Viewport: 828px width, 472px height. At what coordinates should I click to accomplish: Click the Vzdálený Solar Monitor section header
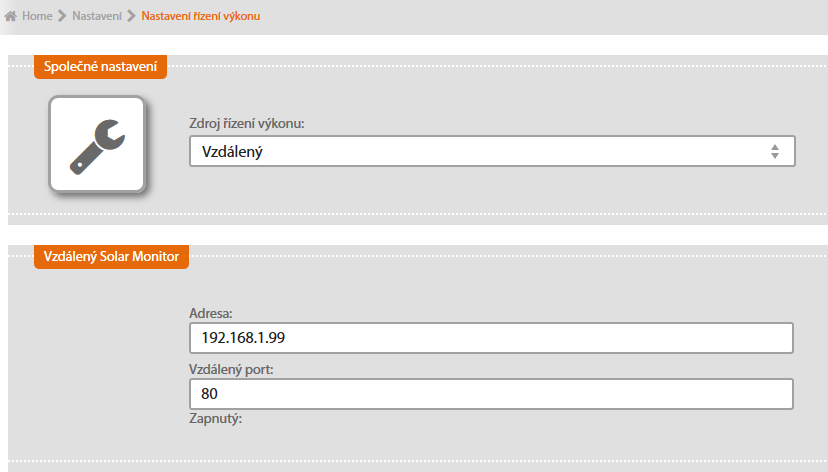click(111, 257)
